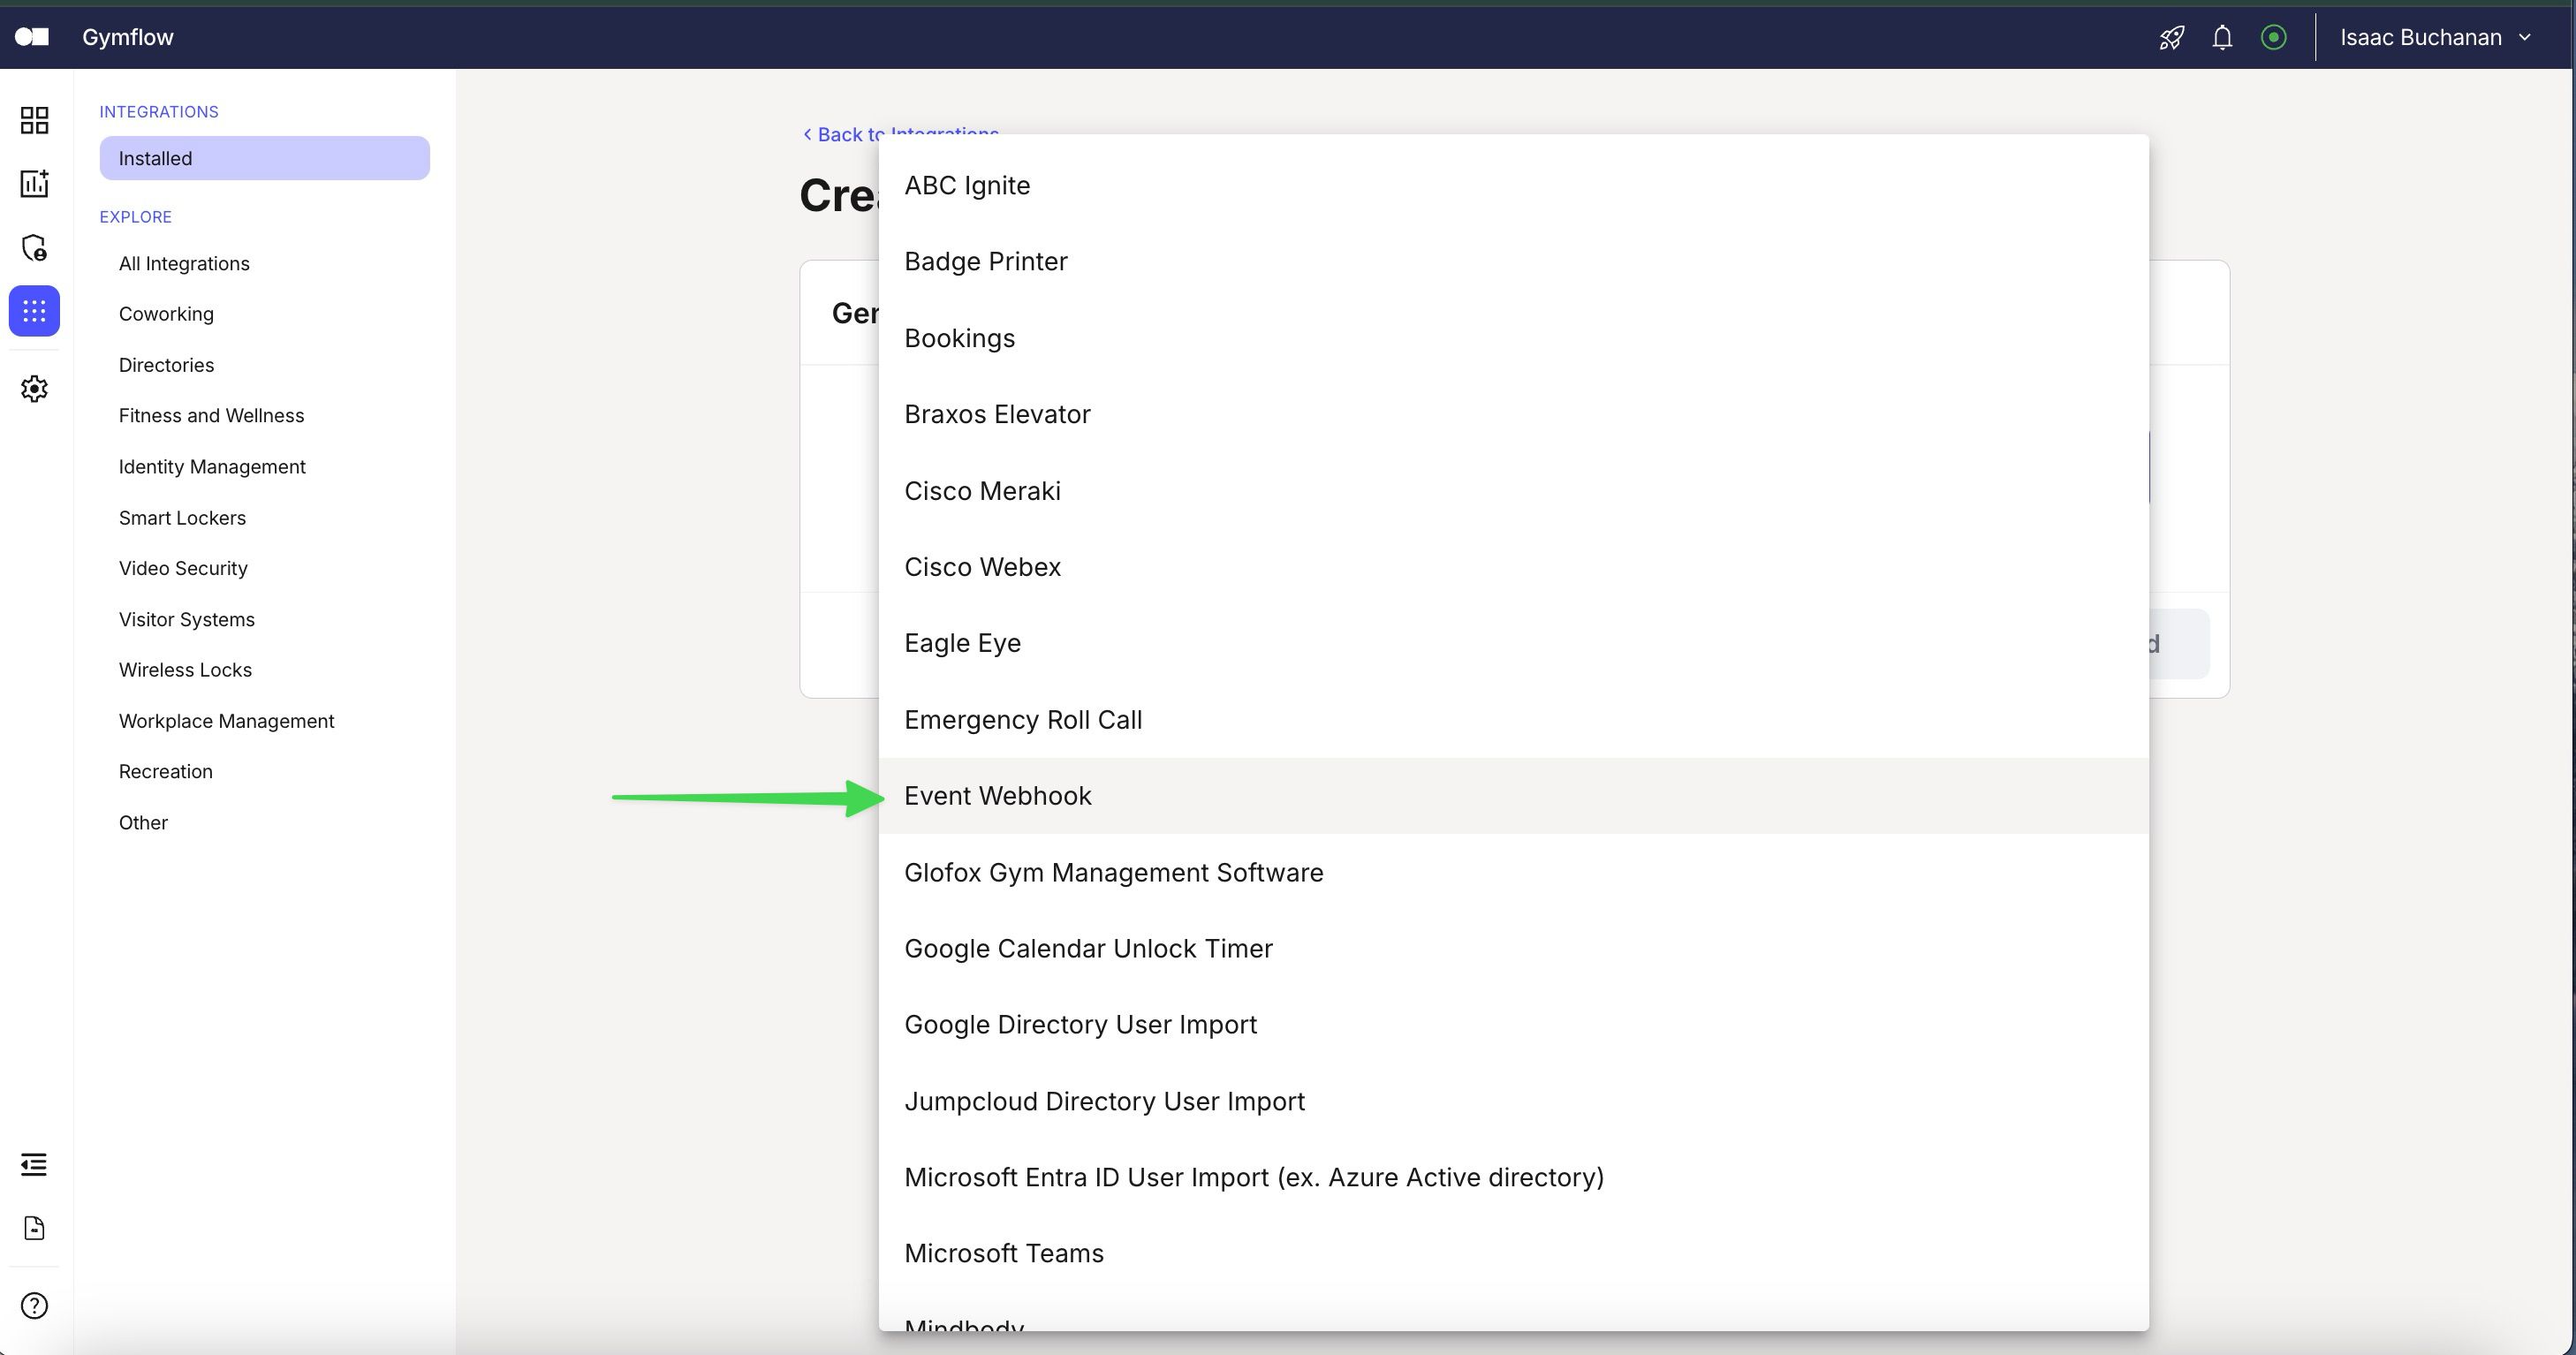
Task: Open the shield security icon in sidebar
Action: [34, 247]
